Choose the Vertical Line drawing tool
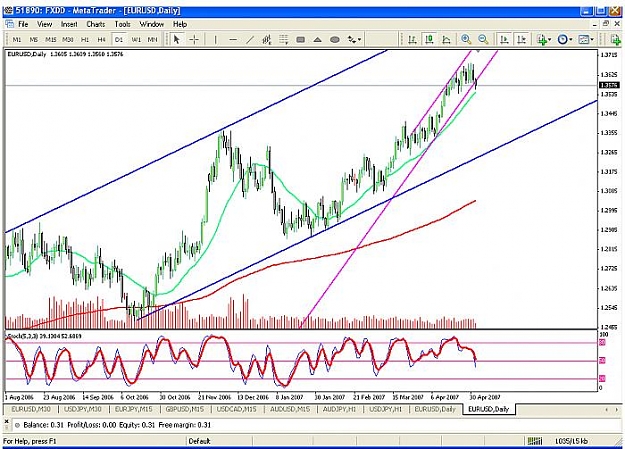Viewport: 625px width, 449px height. (216, 39)
